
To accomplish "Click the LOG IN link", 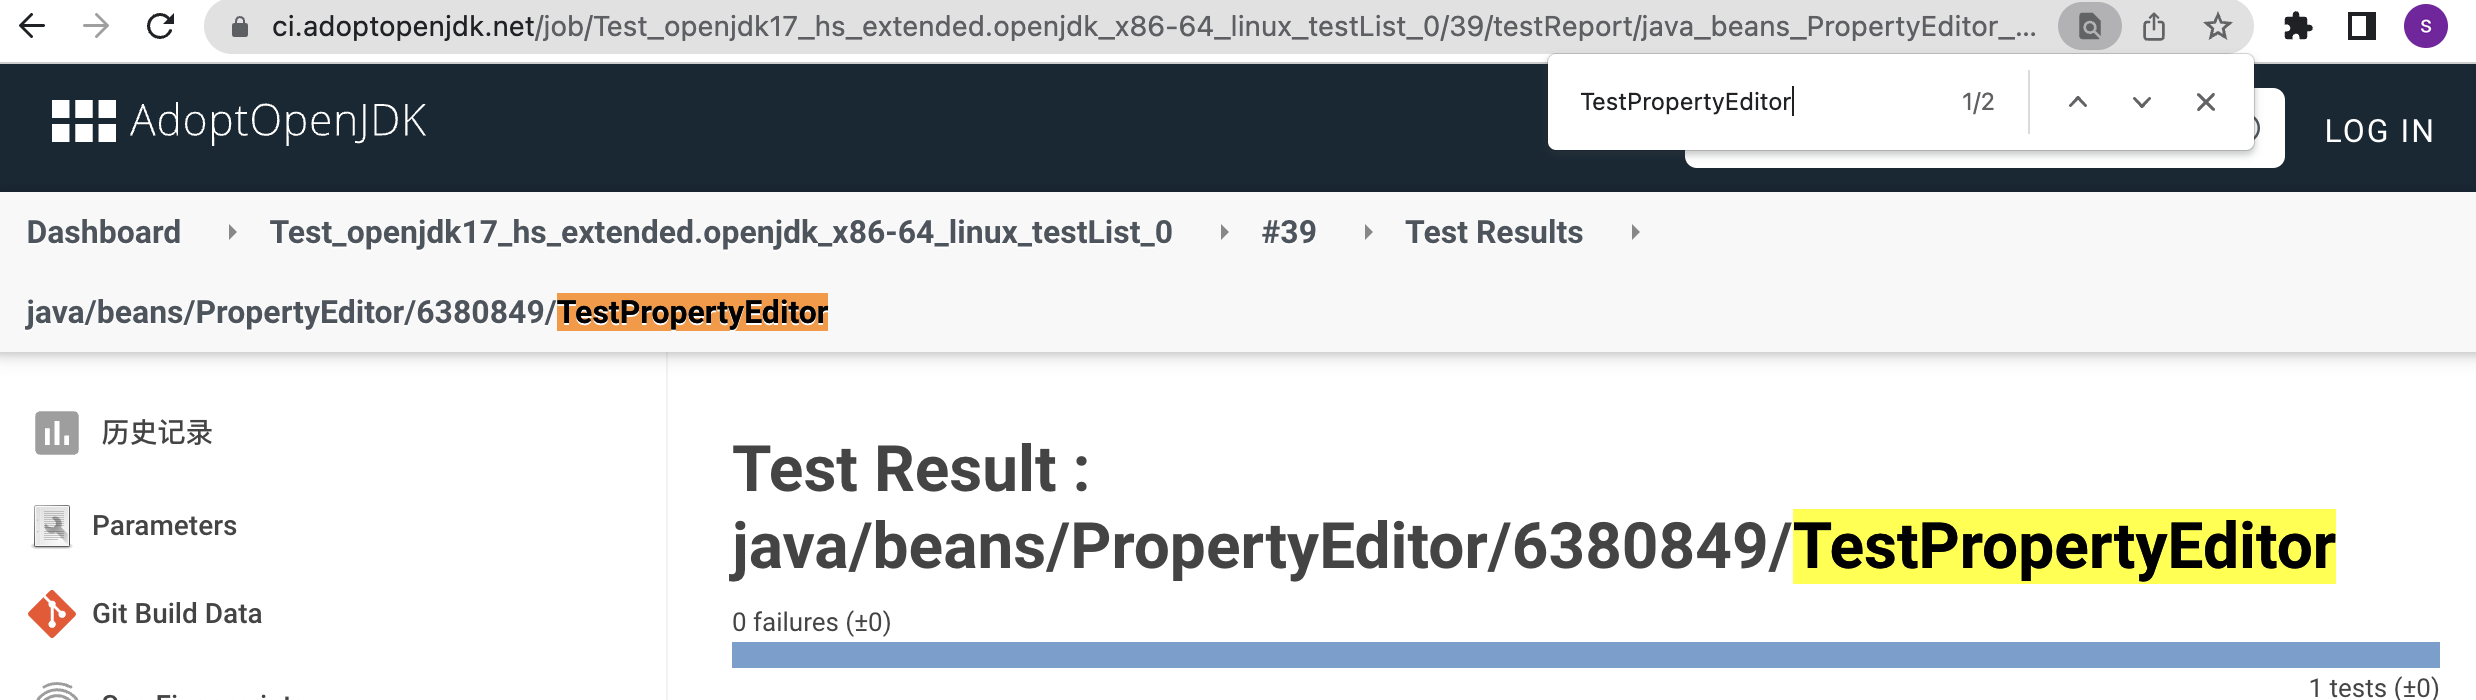I will pyautogui.click(x=2379, y=131).
